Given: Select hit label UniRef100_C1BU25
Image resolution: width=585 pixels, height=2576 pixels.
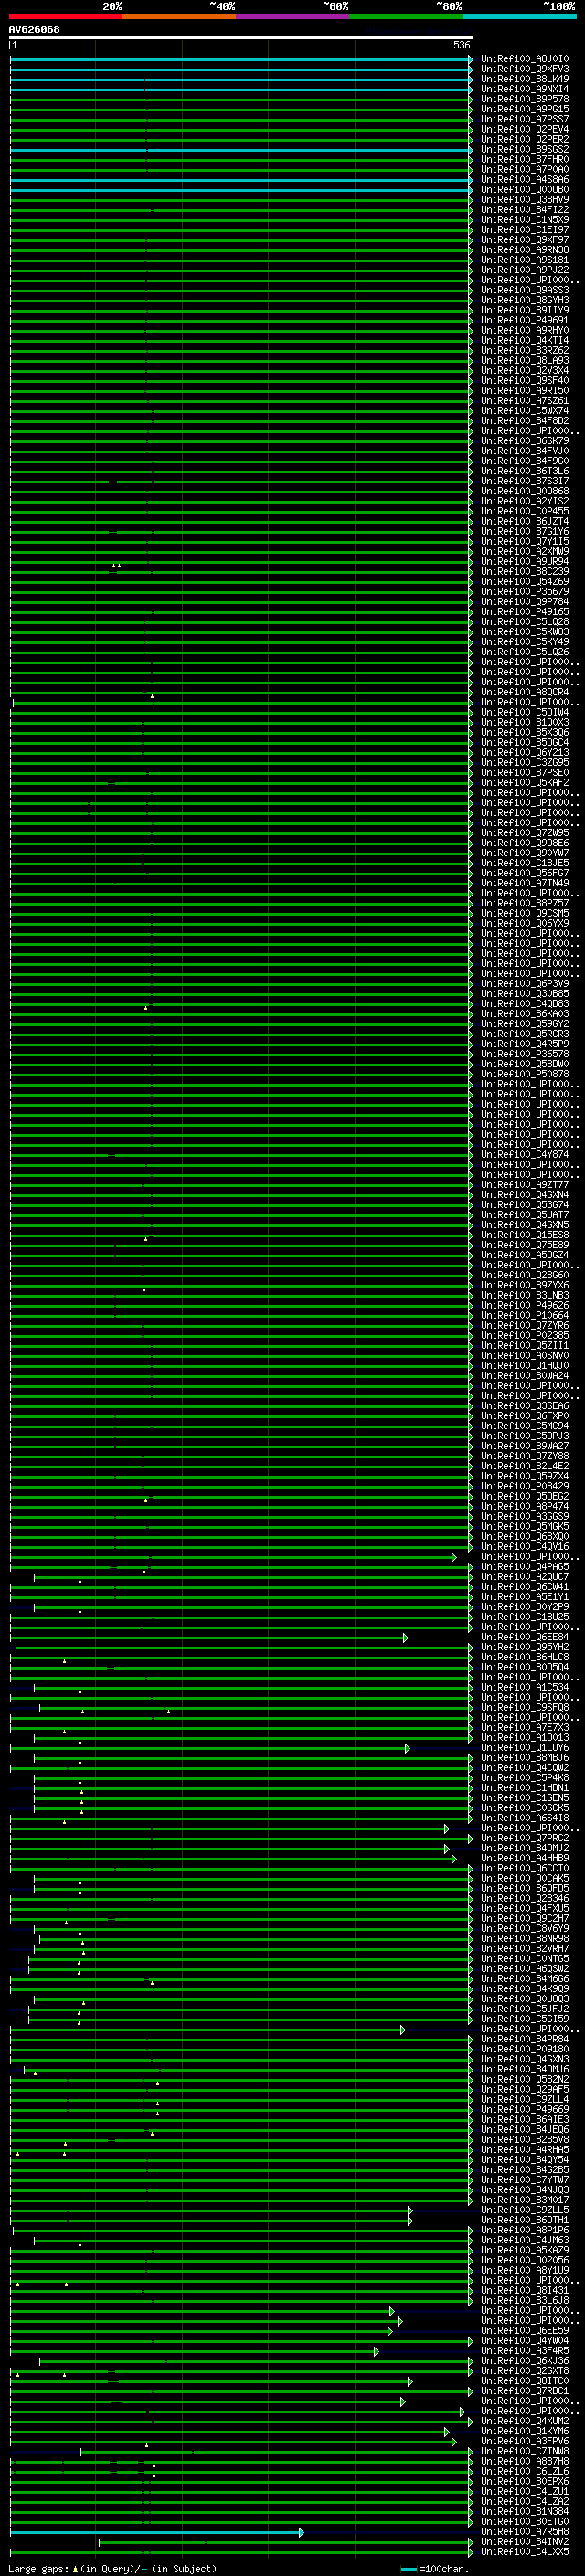Looking at the screenshot, I should 524,1616.
